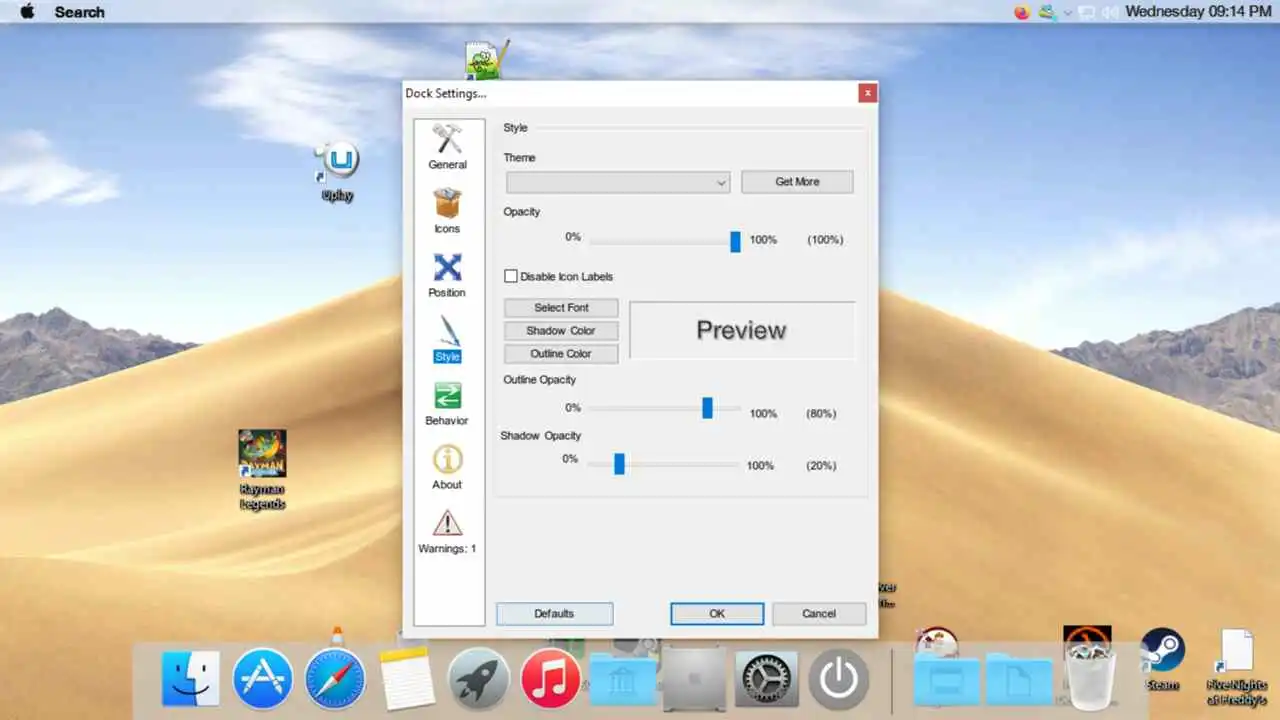The height and width of the screenshot is (720, 1280).
Task: Open the library folder in dock
Action: pos(623,680)
